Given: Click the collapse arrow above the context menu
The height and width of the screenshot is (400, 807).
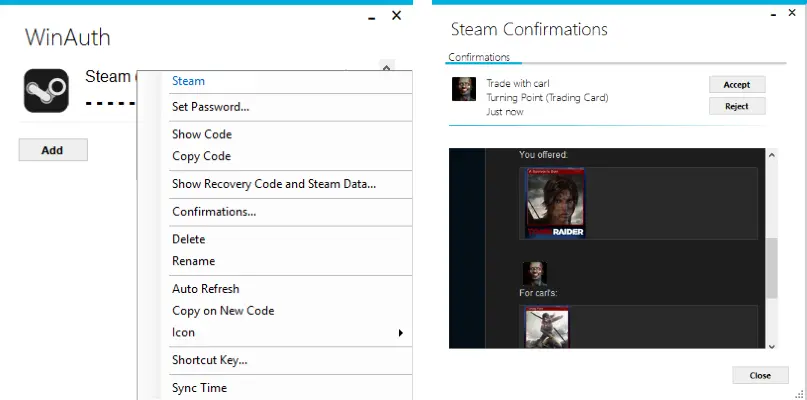Looking at the screenshot, I should point(386,67).
